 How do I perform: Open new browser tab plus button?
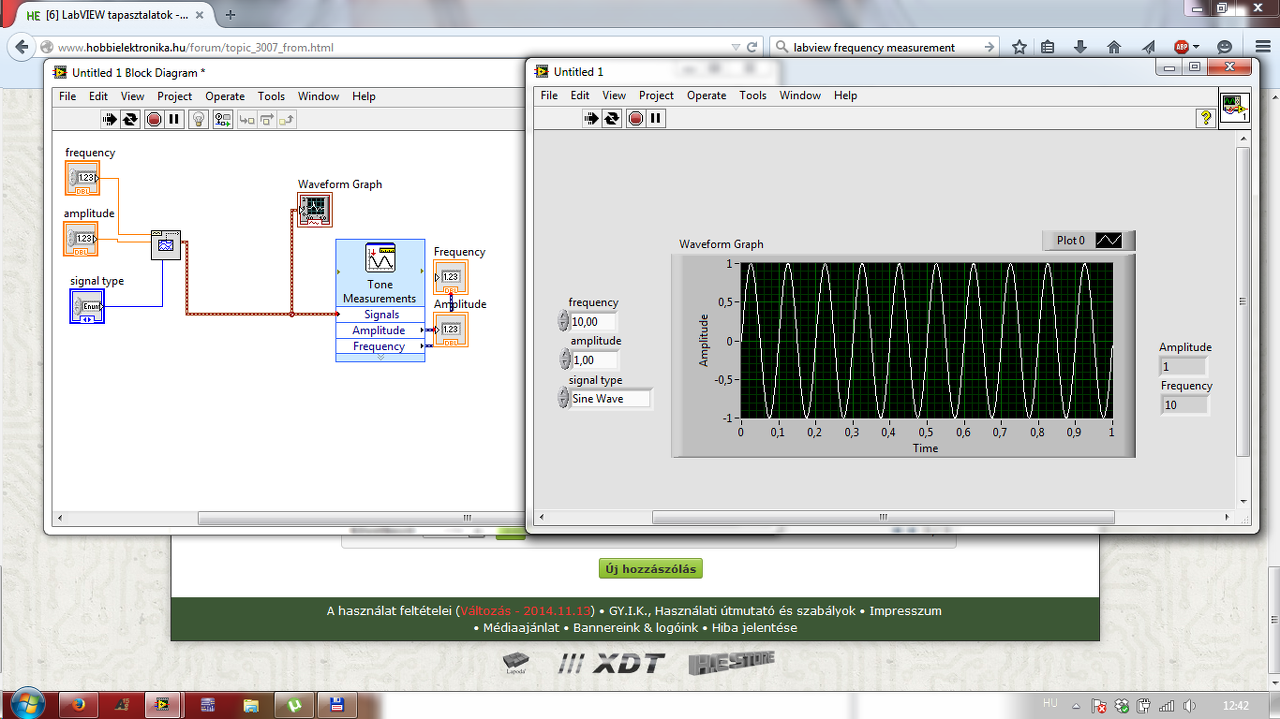(230, 15)
